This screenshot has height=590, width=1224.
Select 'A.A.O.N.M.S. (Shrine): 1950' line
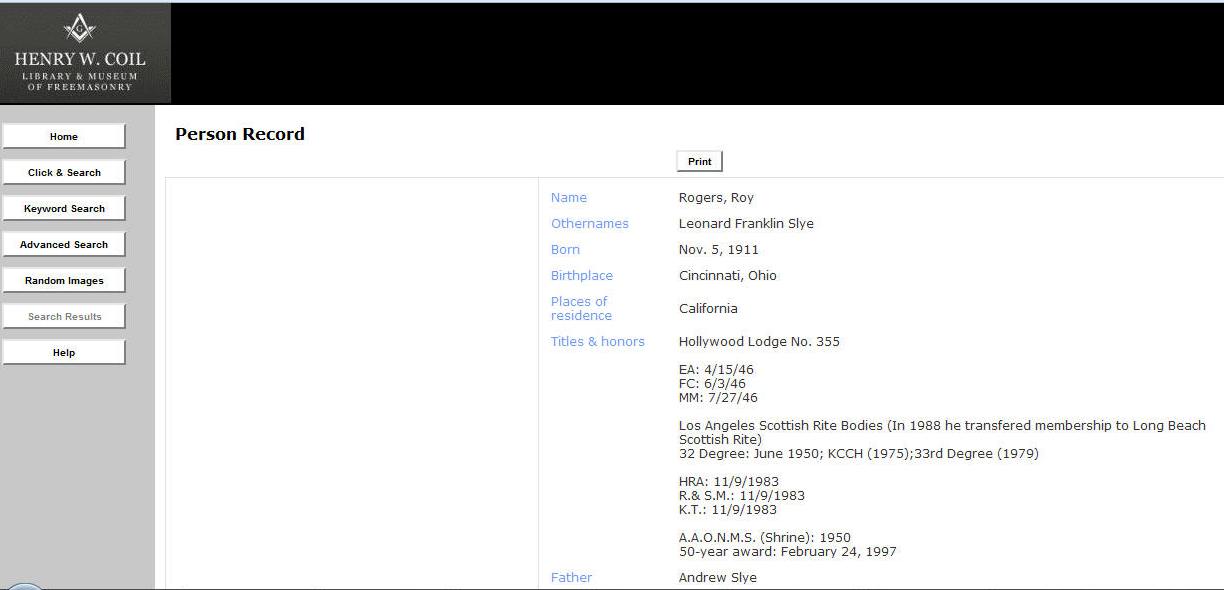point(765,538)
